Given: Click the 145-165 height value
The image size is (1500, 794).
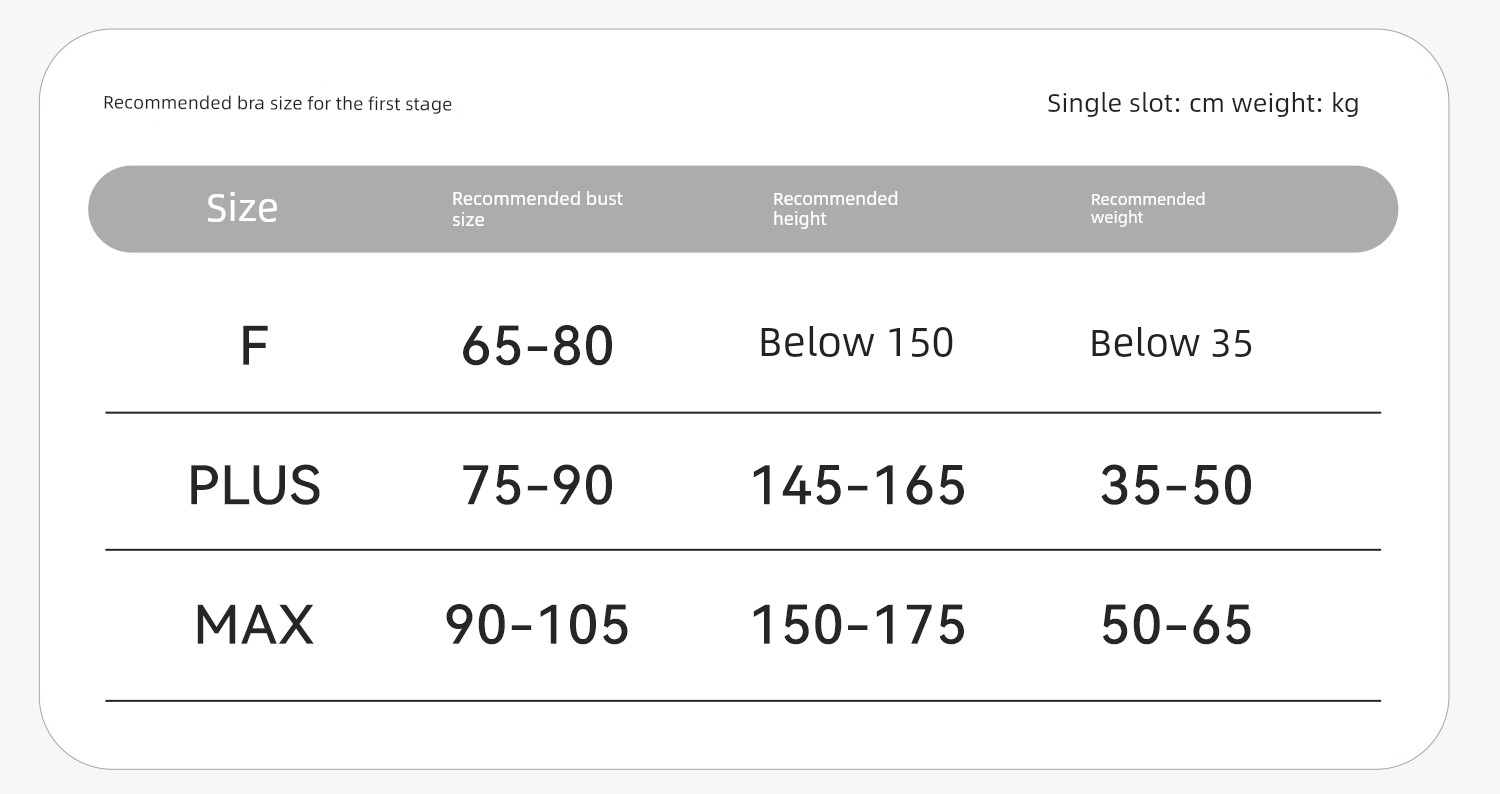Looking at the screenshot, I should click(x=858, y=486).
